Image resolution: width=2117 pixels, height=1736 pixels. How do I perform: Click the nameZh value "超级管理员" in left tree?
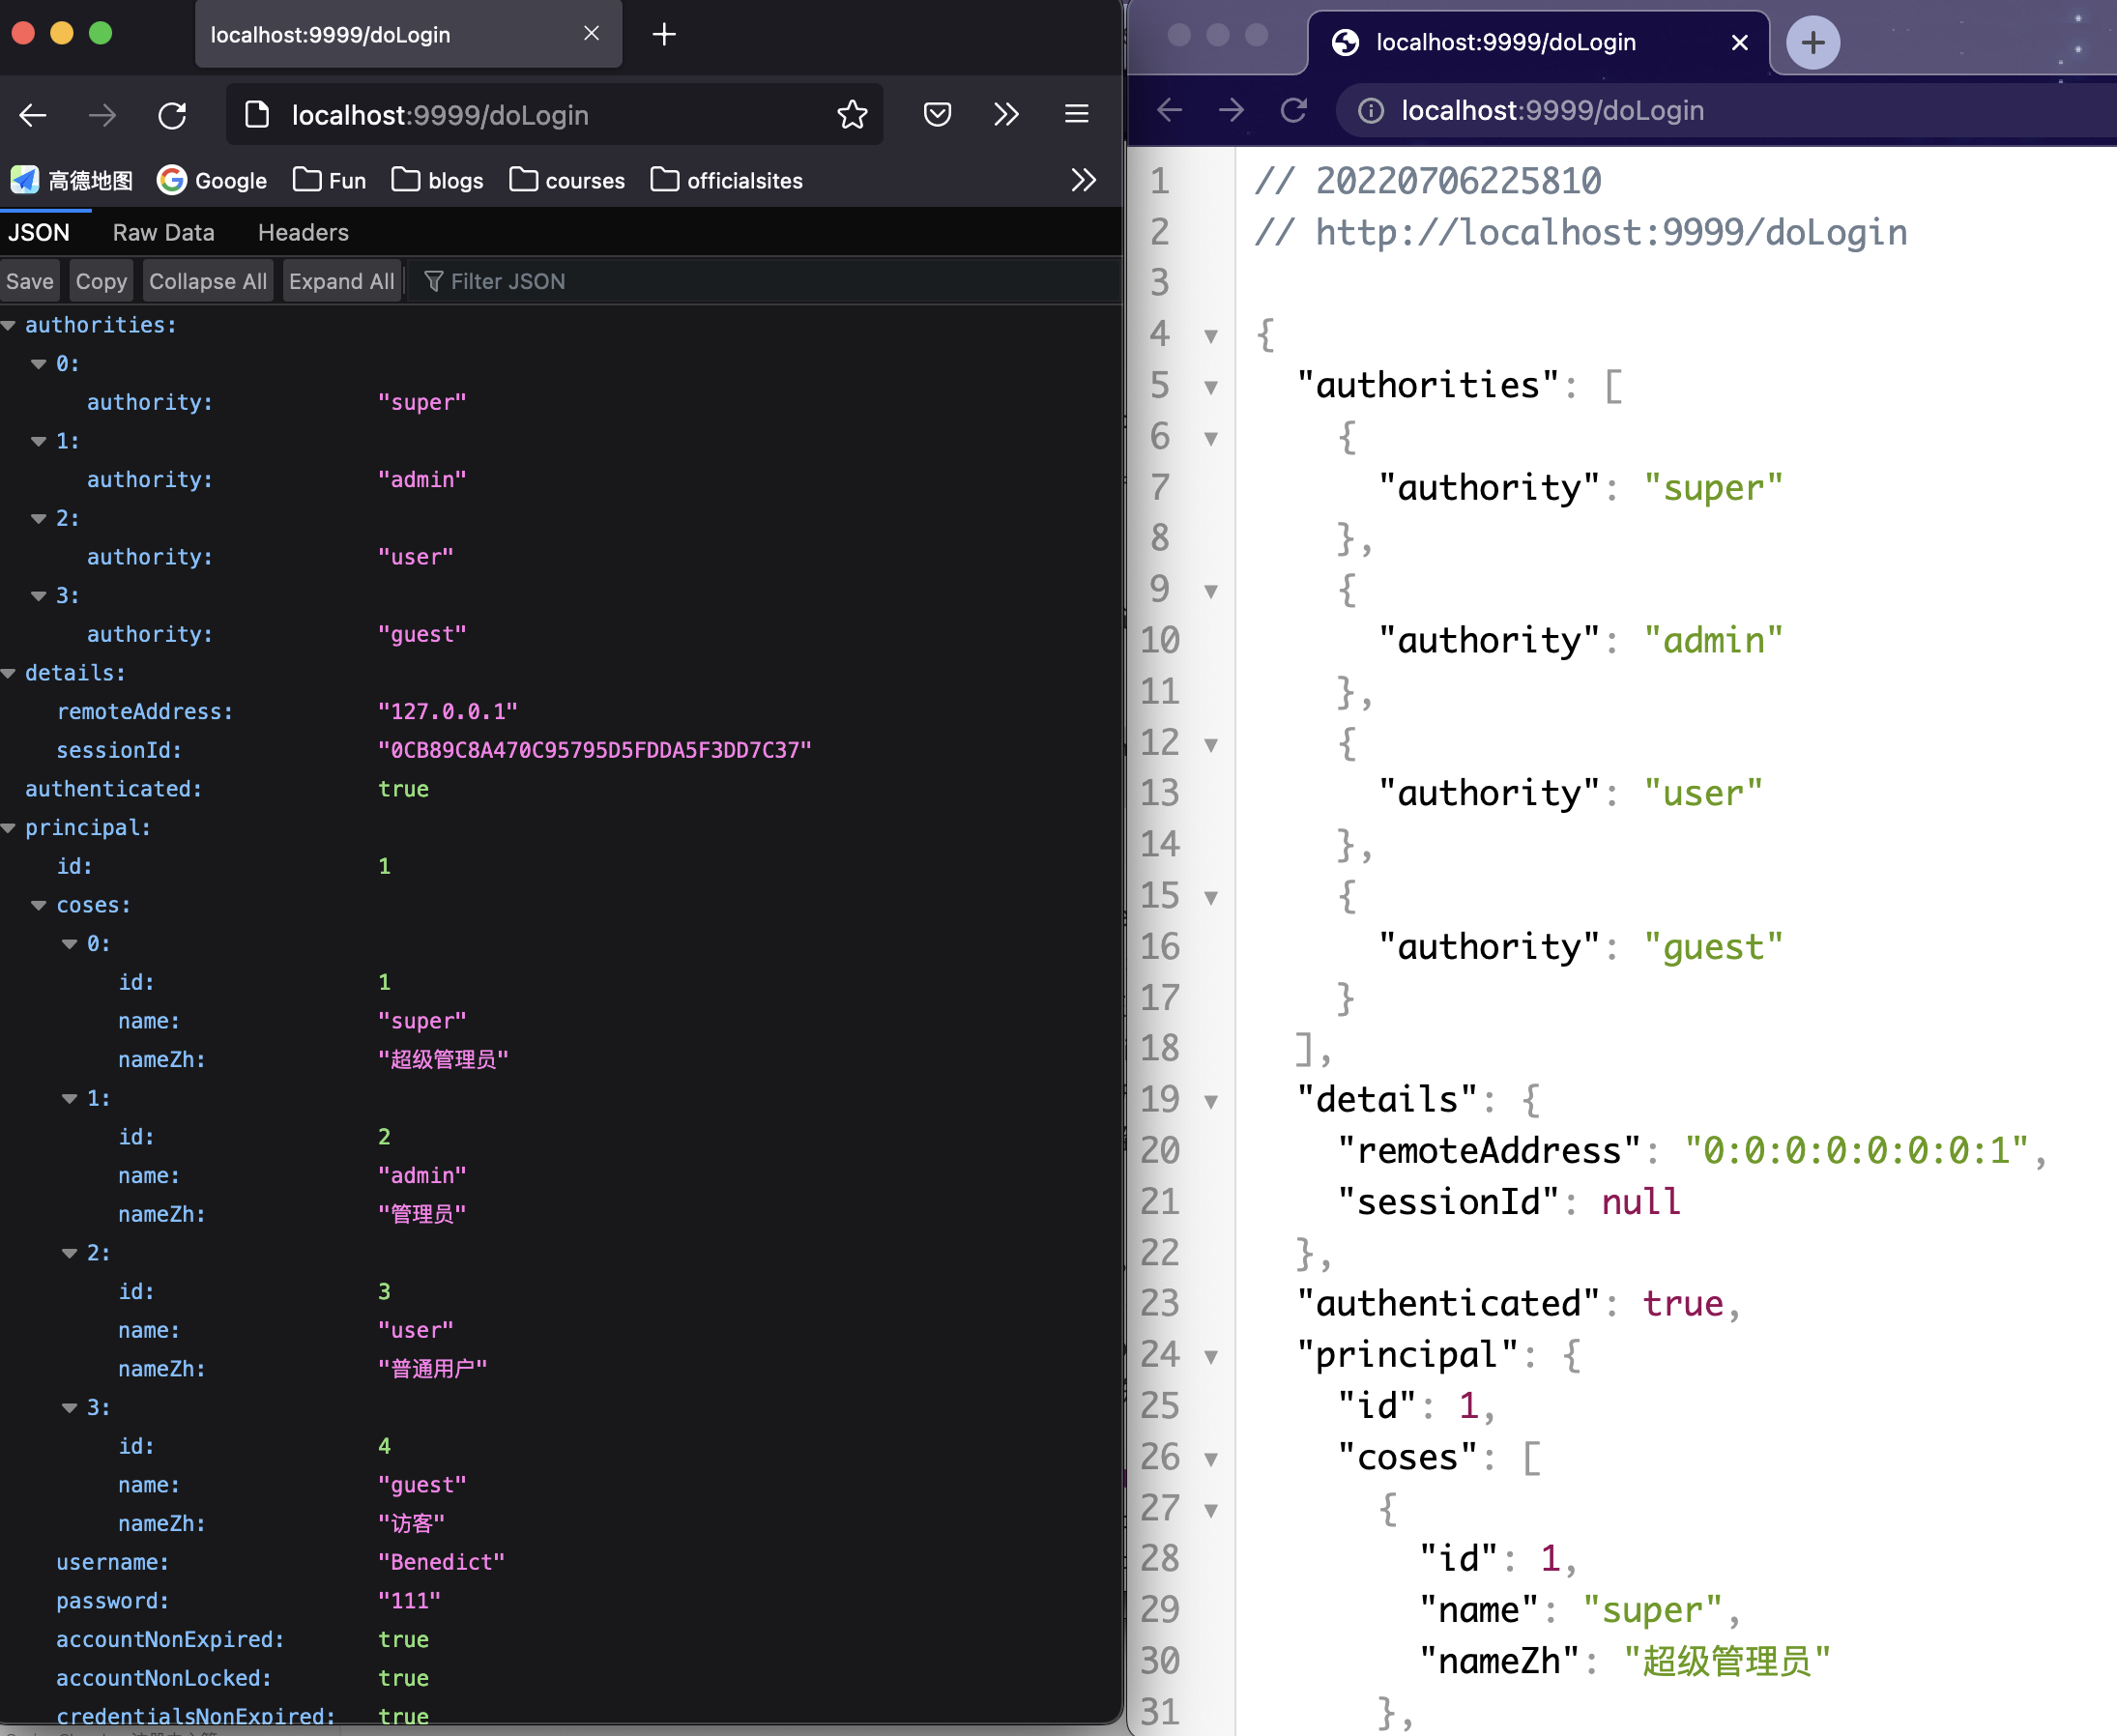click(443, 1060)
